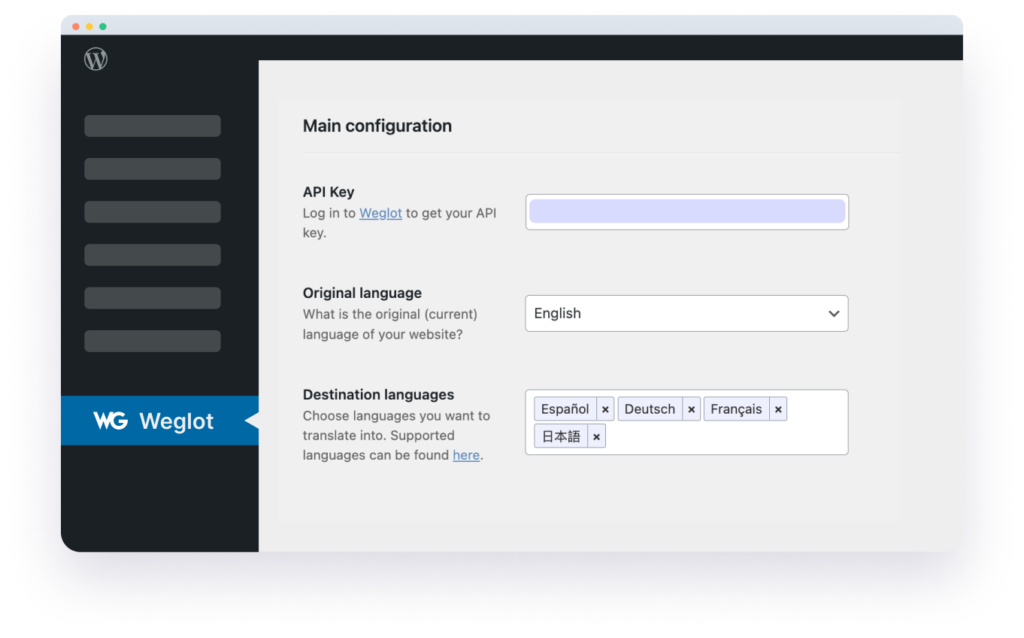Remove Deutsch using its x icon
Screen dimensions: 1024x638
691,408
